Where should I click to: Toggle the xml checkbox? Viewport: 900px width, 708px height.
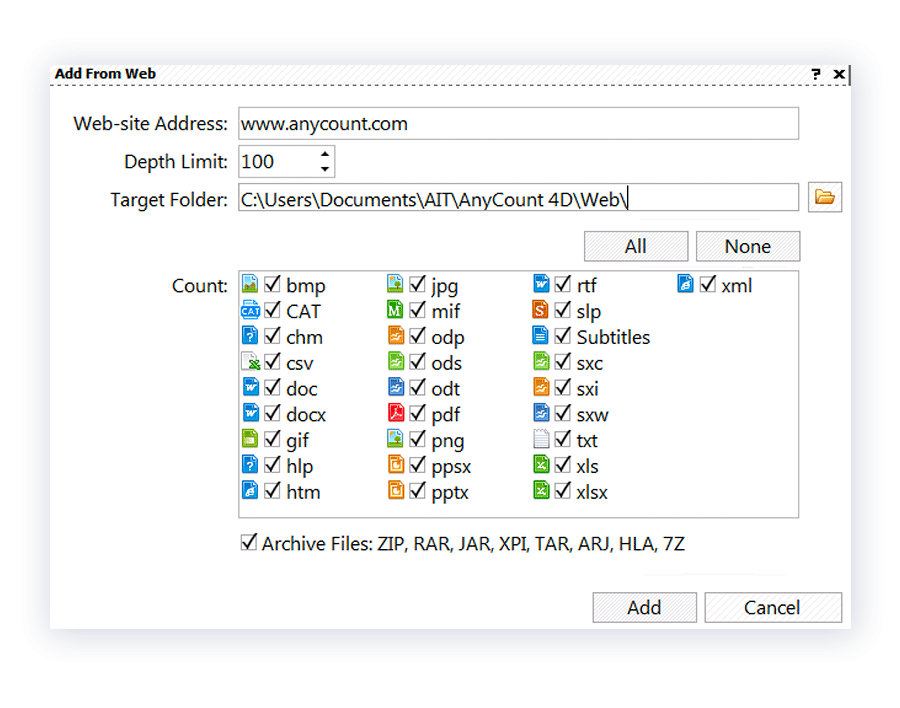(708, 285)
